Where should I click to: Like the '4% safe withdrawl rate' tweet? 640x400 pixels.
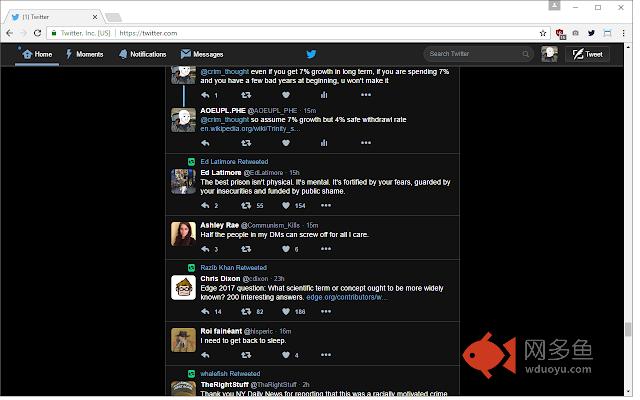click(286, 143)
